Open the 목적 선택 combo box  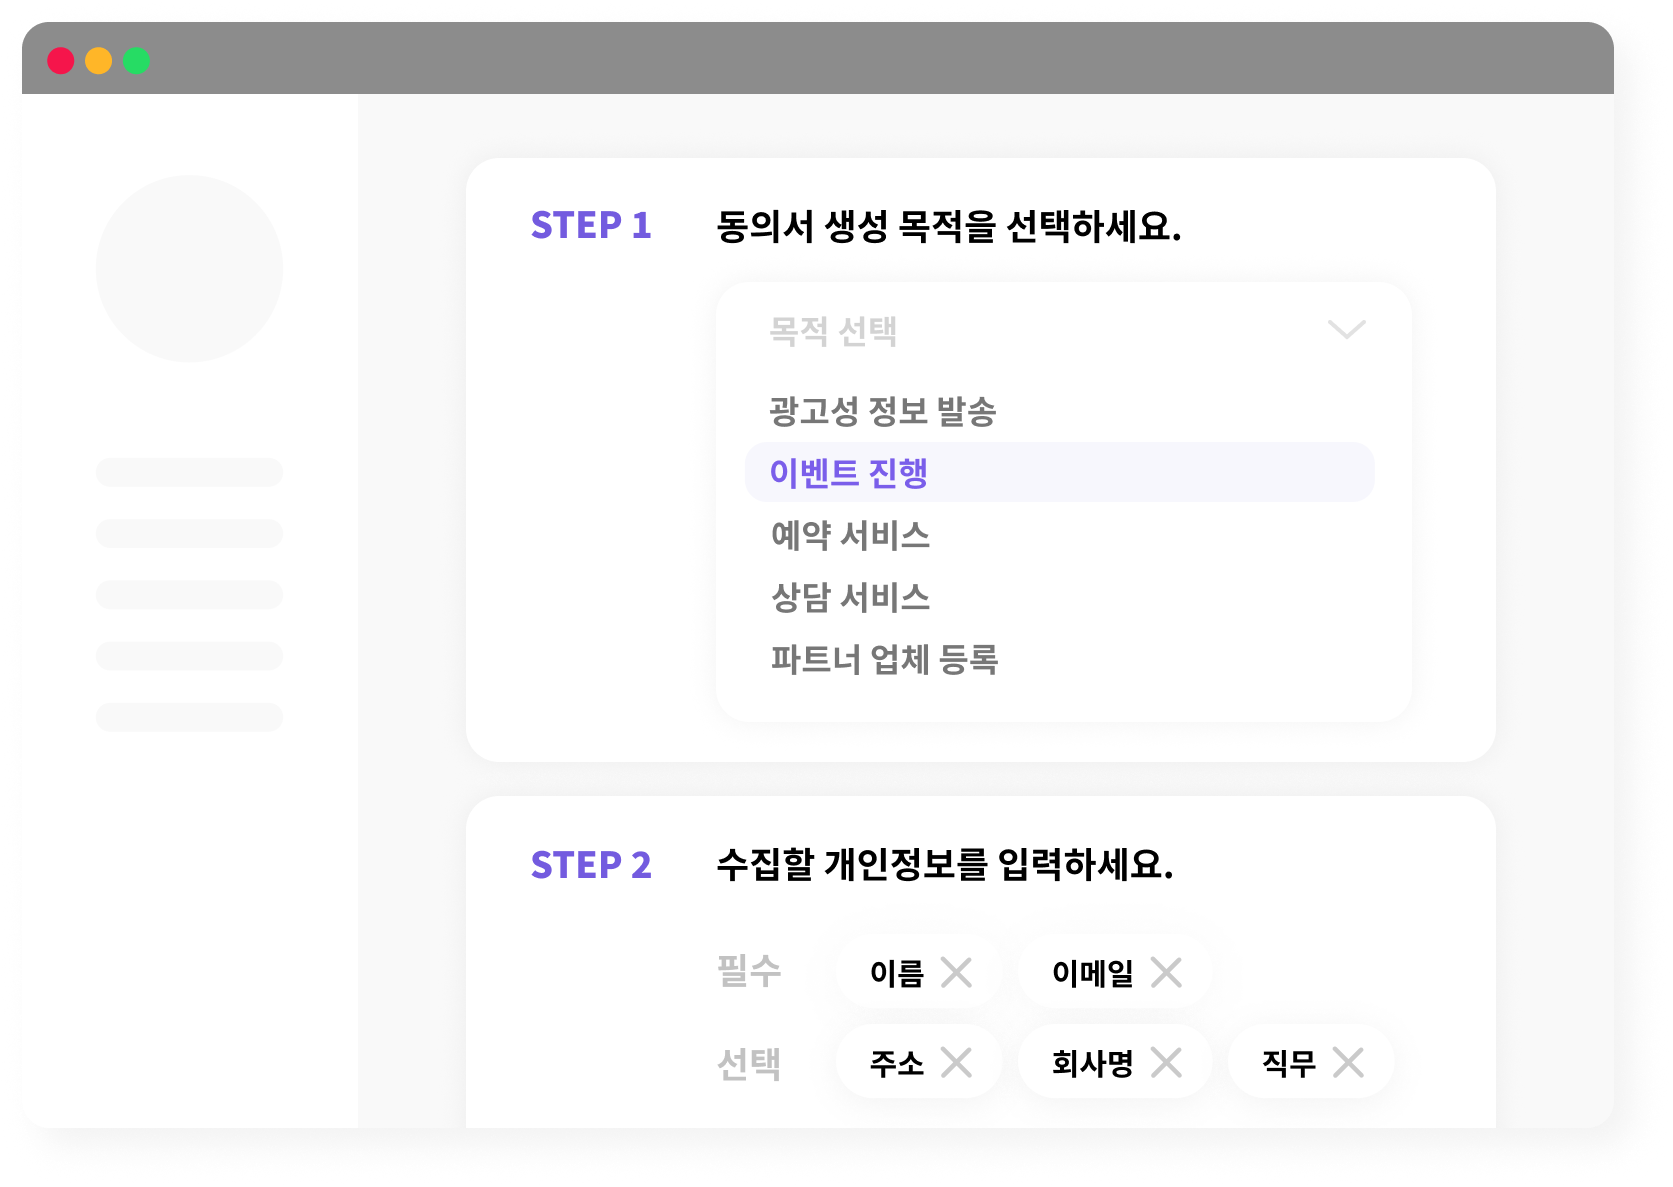pos(1064,330)
